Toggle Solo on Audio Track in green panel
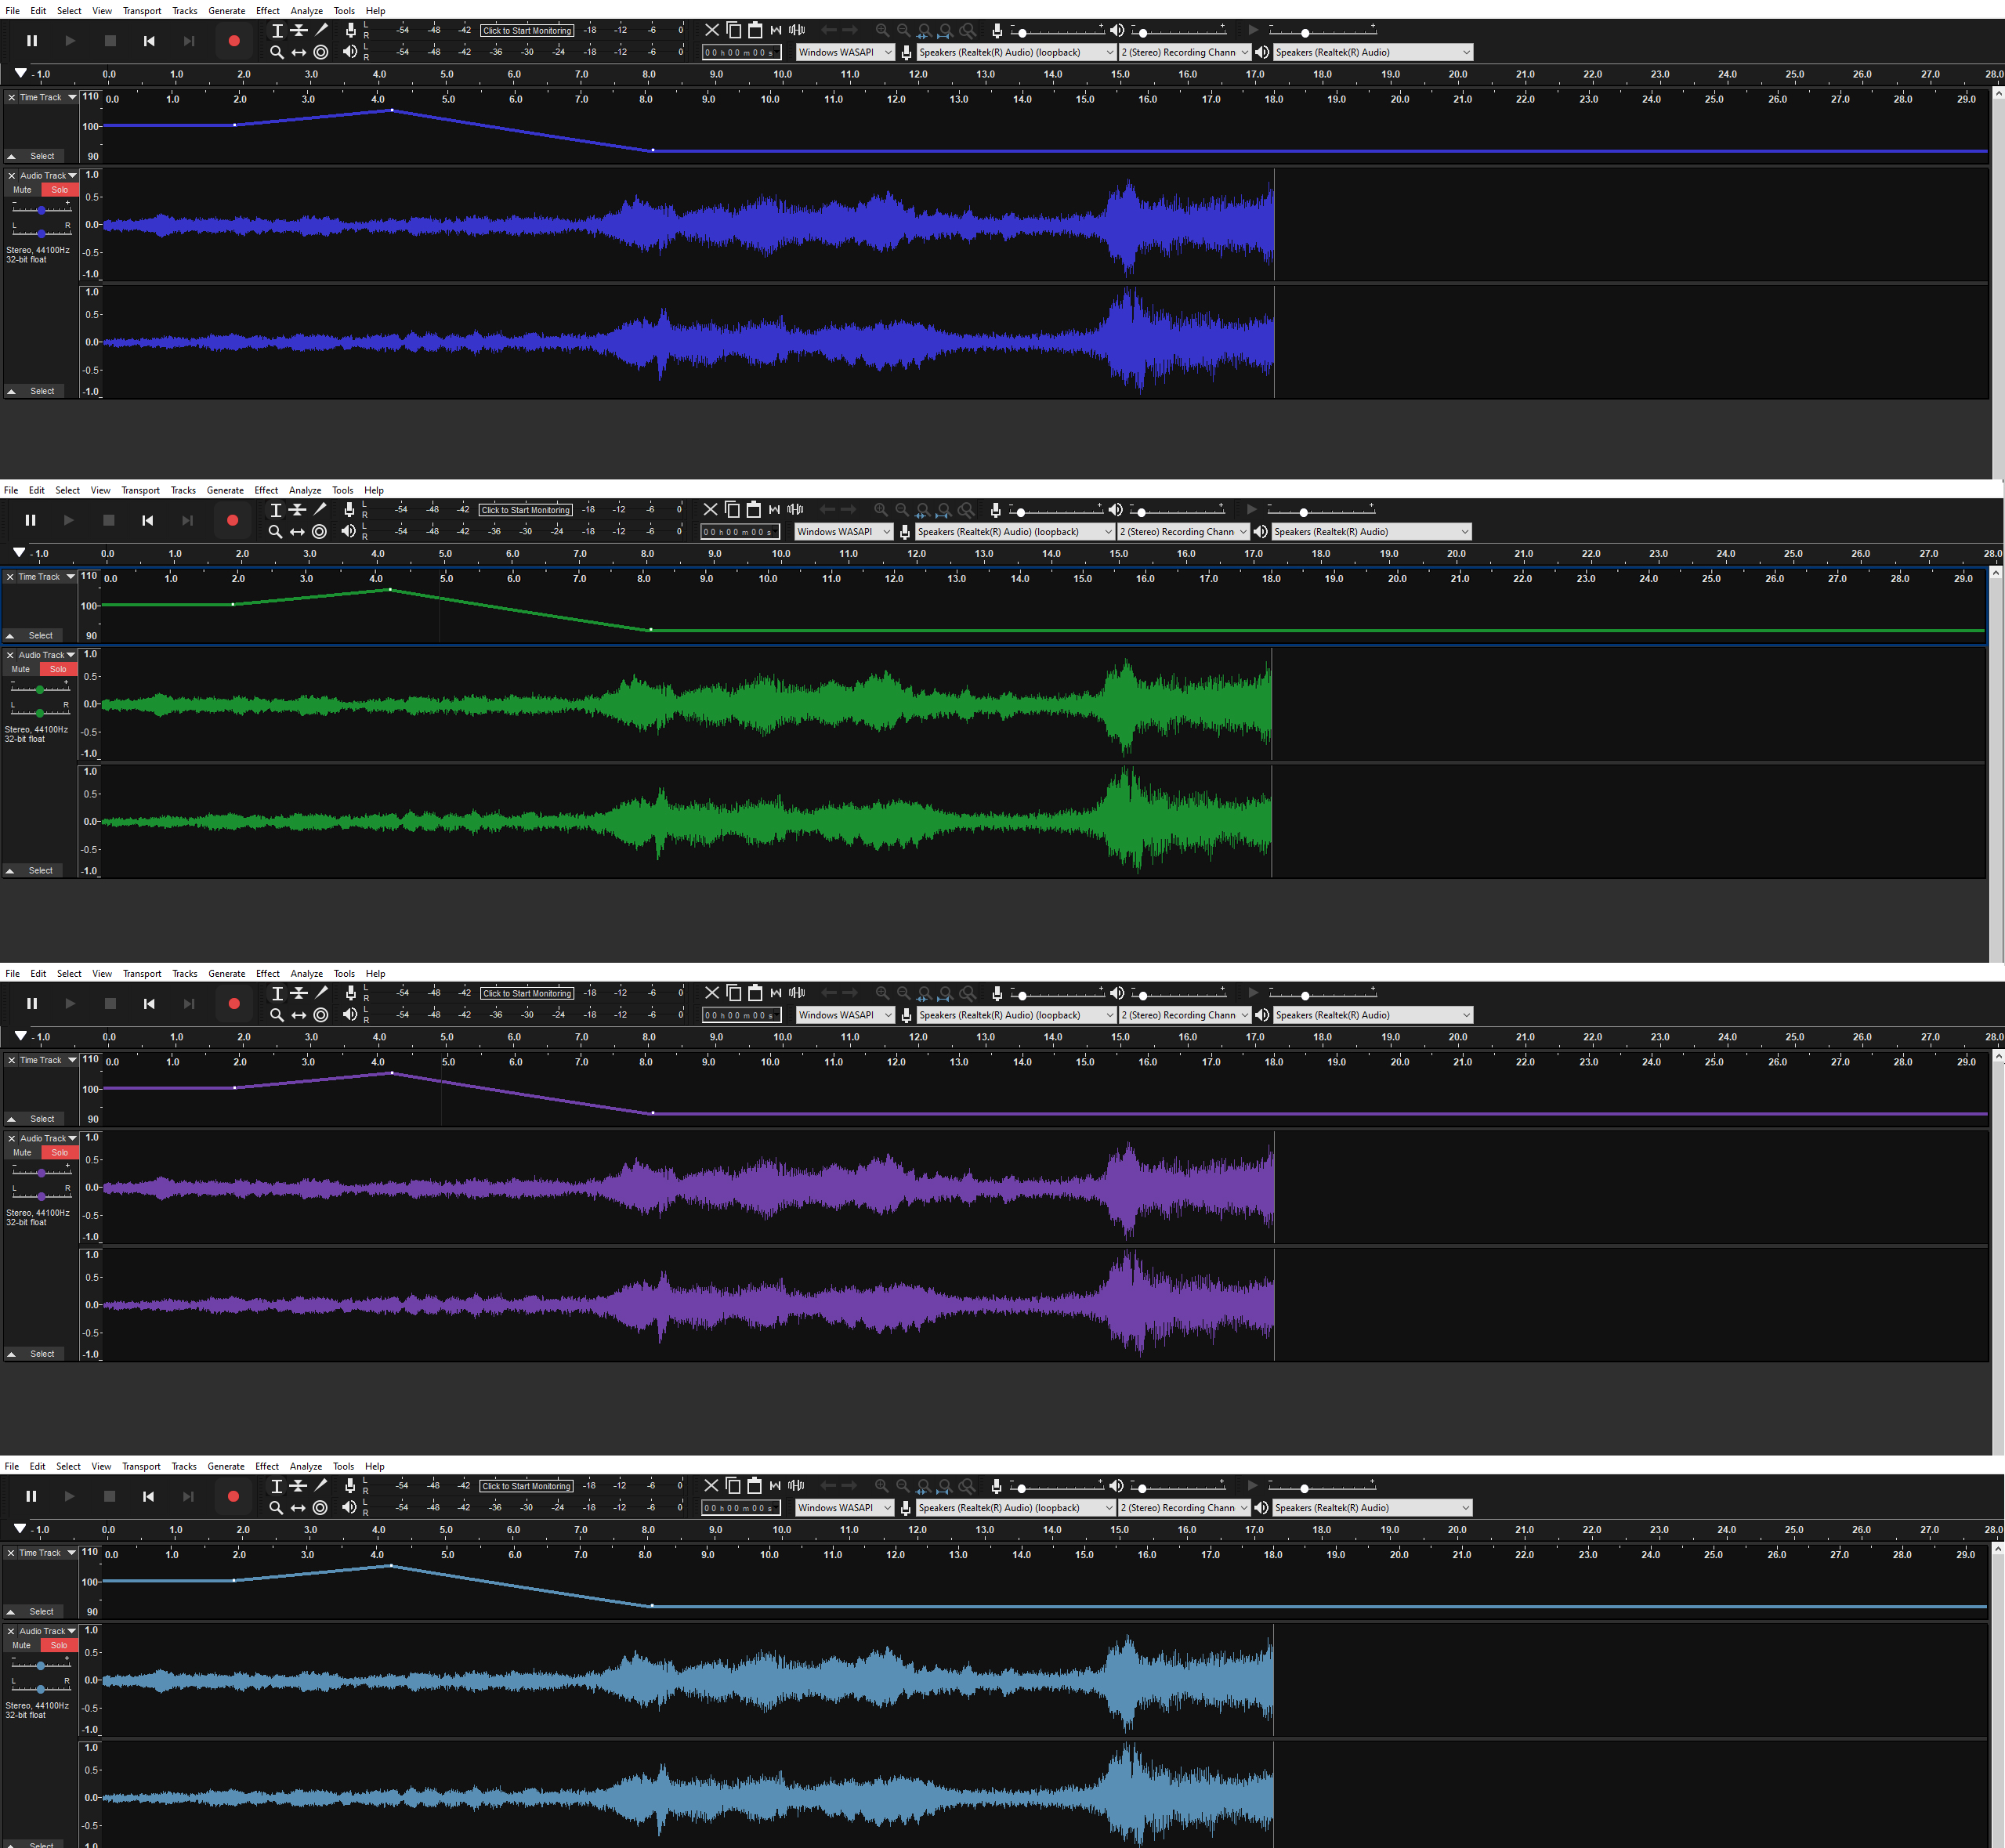2005x1848 pixels. (x=58, y=669)
